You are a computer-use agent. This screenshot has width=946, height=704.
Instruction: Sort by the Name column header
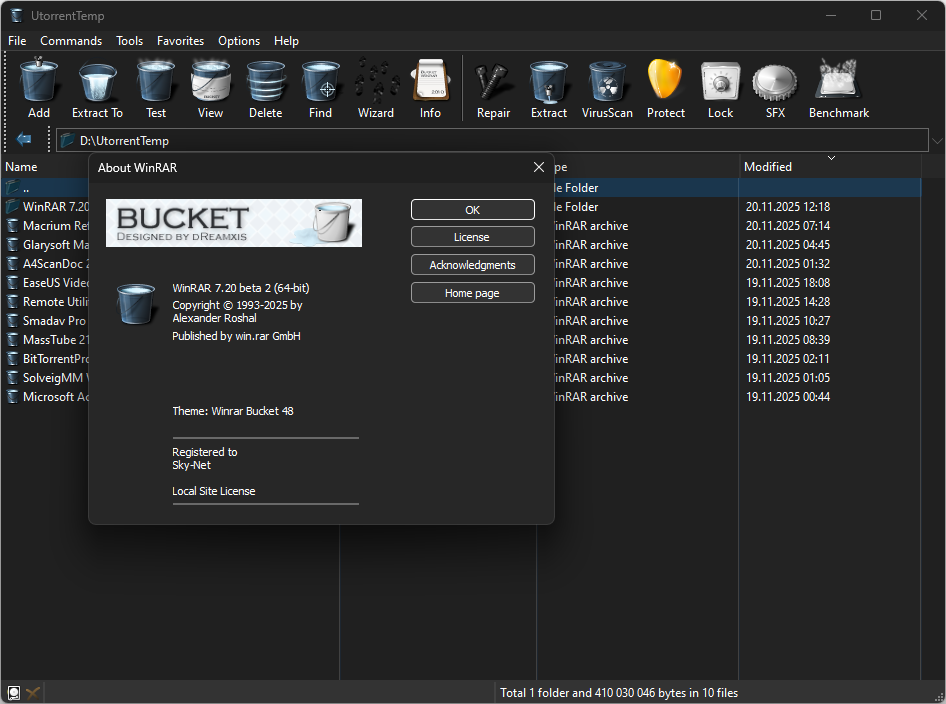(x=46, y=166)
